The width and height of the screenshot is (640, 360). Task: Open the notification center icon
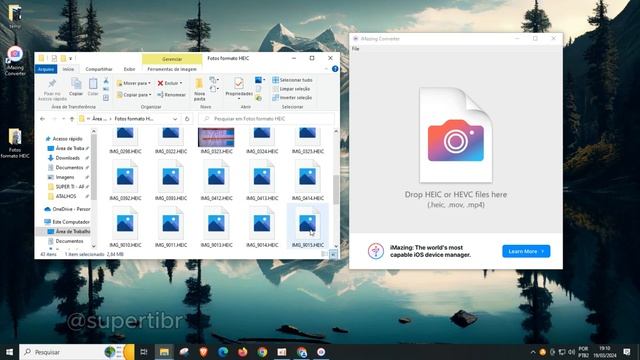click(x=627, y=352)
